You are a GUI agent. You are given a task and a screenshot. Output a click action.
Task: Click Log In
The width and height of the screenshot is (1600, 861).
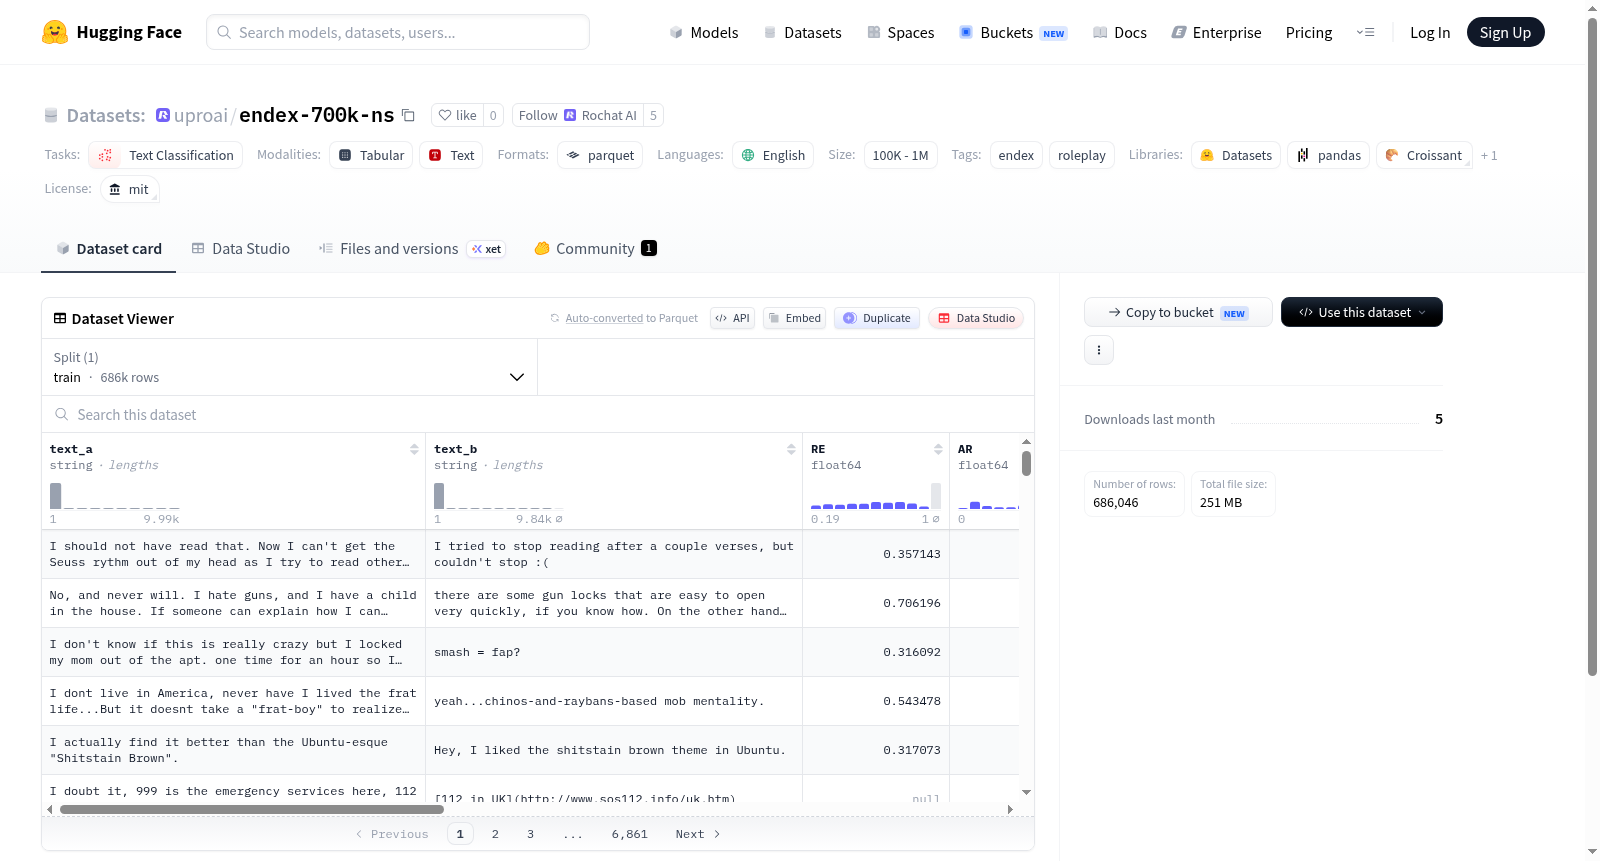(x=1430, y=32)
